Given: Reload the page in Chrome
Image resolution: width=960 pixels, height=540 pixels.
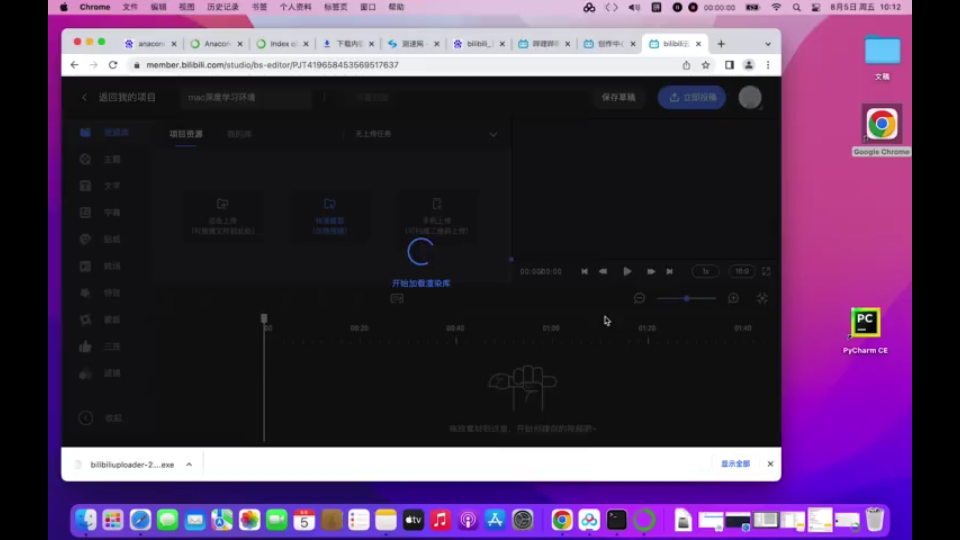Looking at the screenshot, I should click(x=113, y=65).
